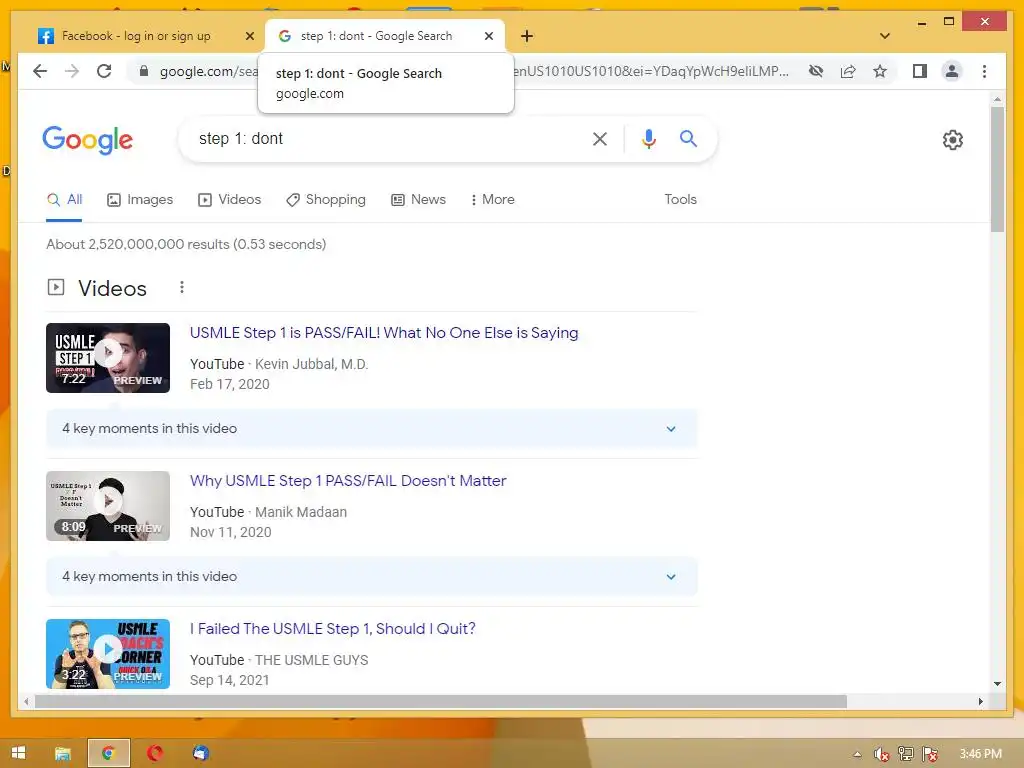The width and height of the screenshot is (1024, 768).
Task: Switch to Videos results tab
Action: pyautogui.click(x=229, y=200)
